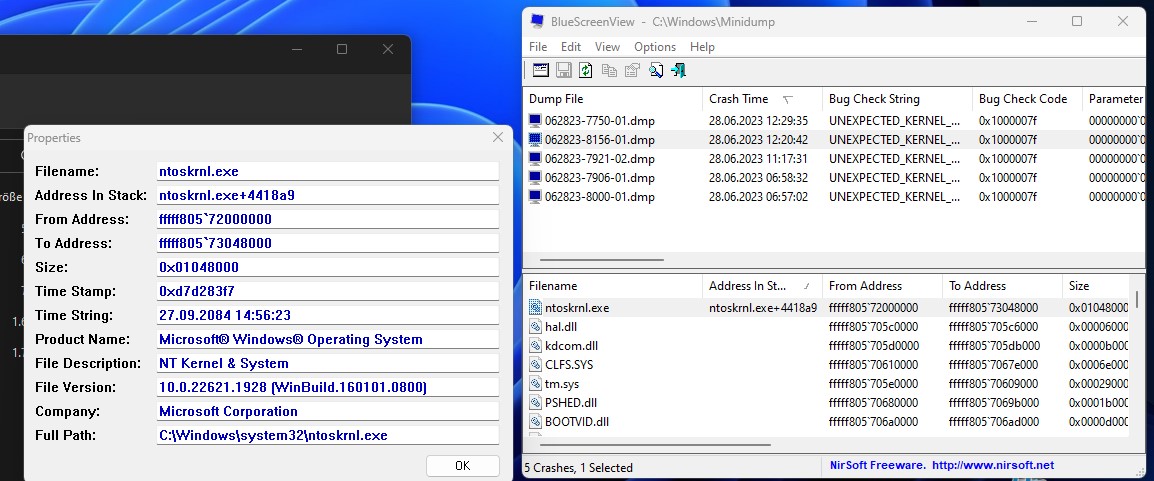Click the Full Path field
The height and width of the screenshot is (481, 1154).
(328, 435)
